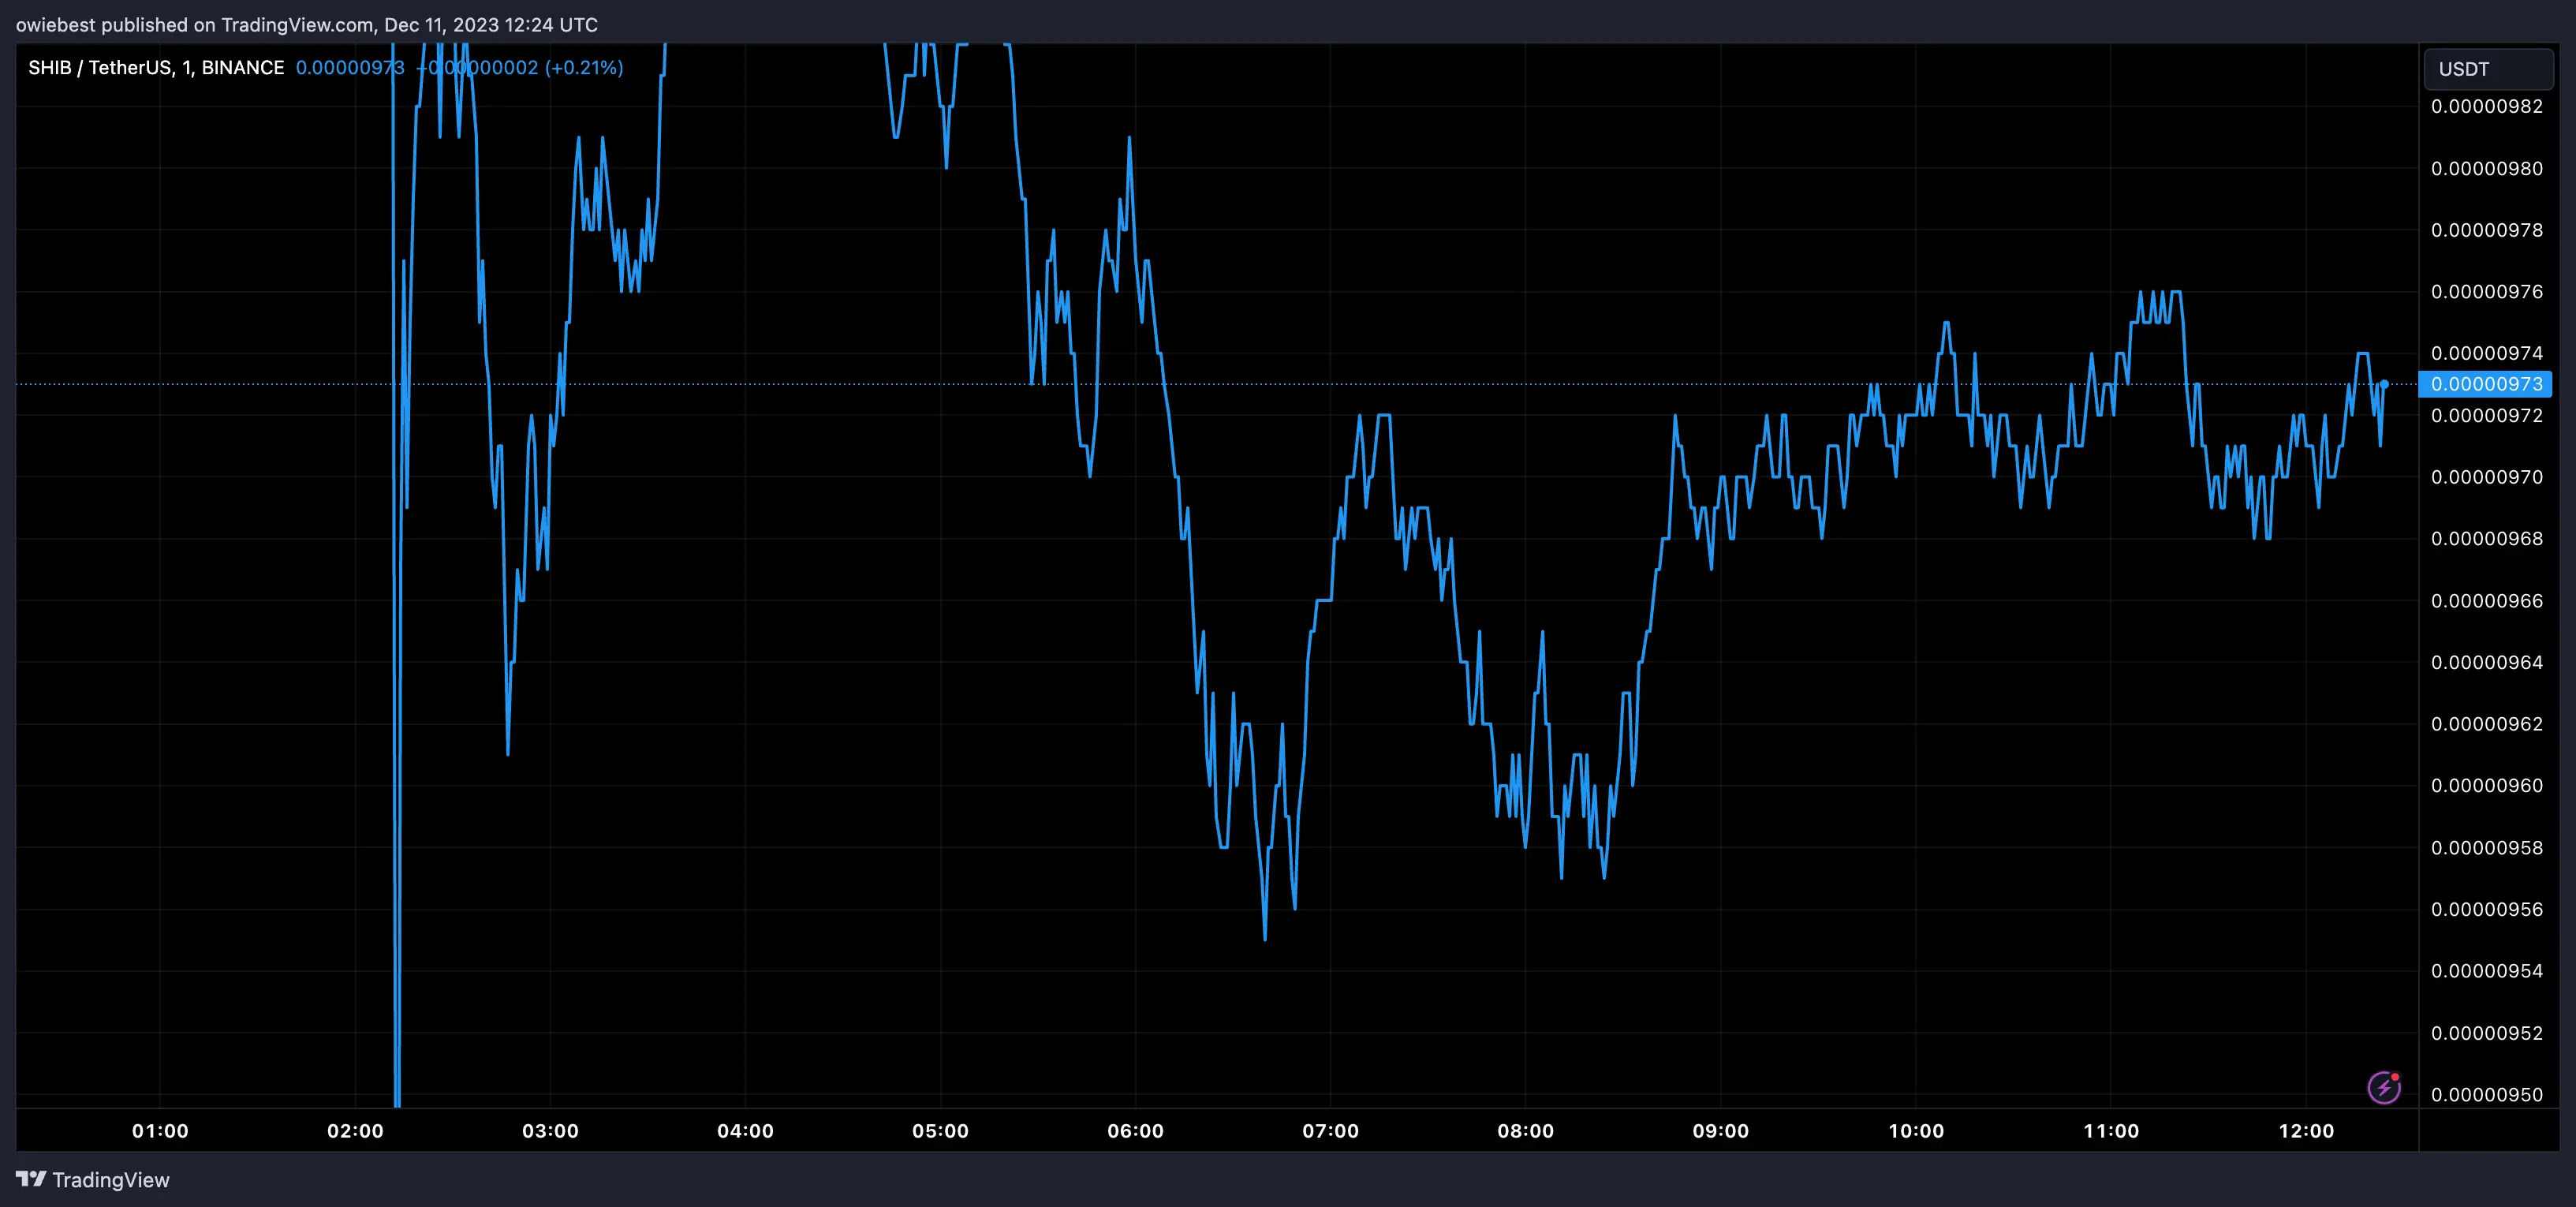Viewport: 2576px width, 1207px height.
Task: Click the BINANCE exchange label in header
Action: point(243,68)
